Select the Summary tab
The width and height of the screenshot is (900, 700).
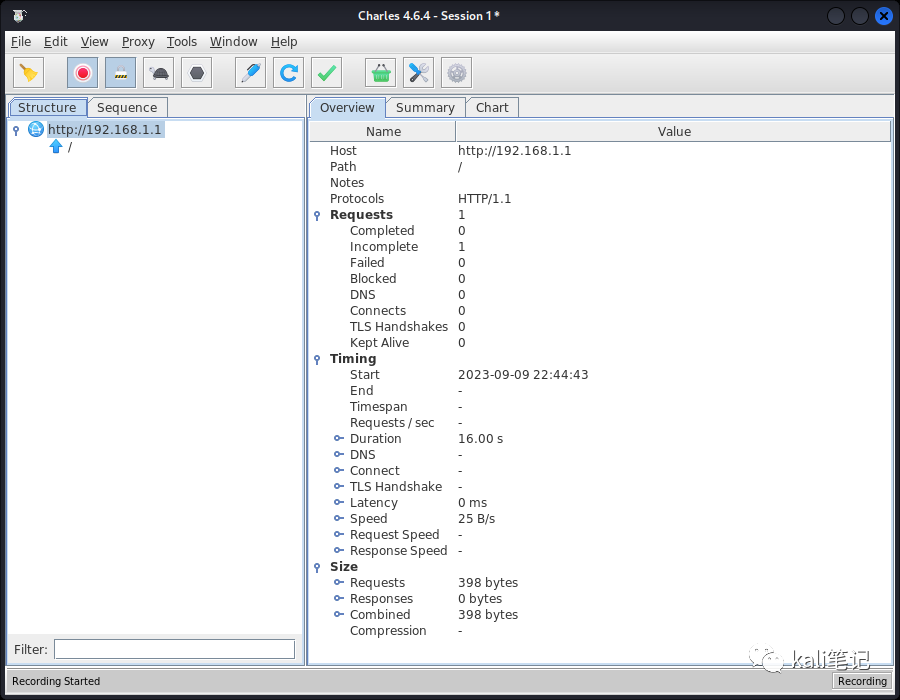(x=425, y=108)
